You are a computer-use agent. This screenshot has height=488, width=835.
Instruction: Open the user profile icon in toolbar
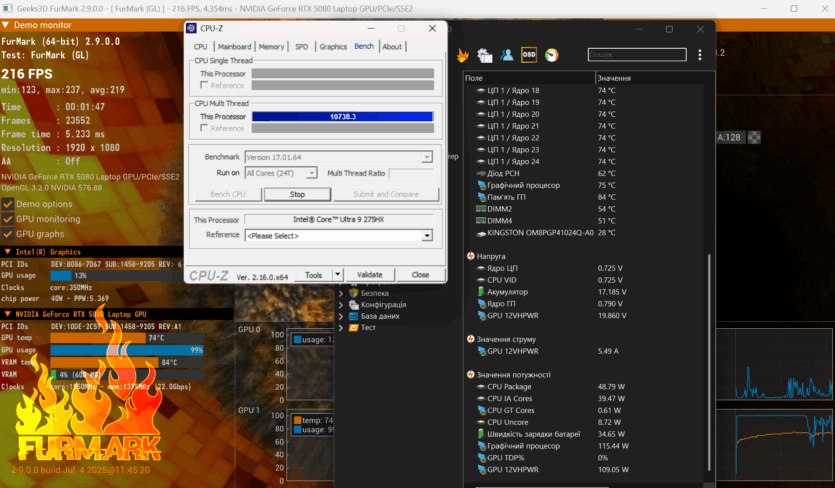507,55
